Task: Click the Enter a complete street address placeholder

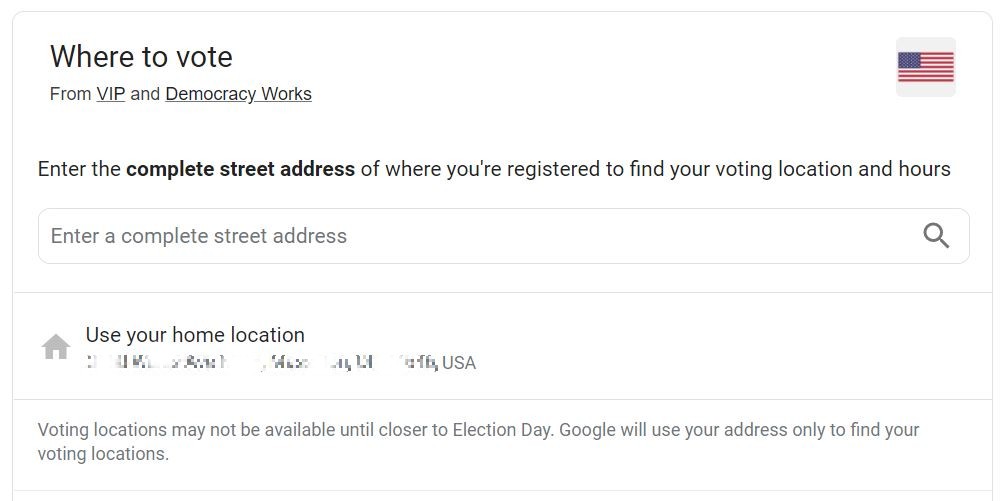Action: pos(198,236)
